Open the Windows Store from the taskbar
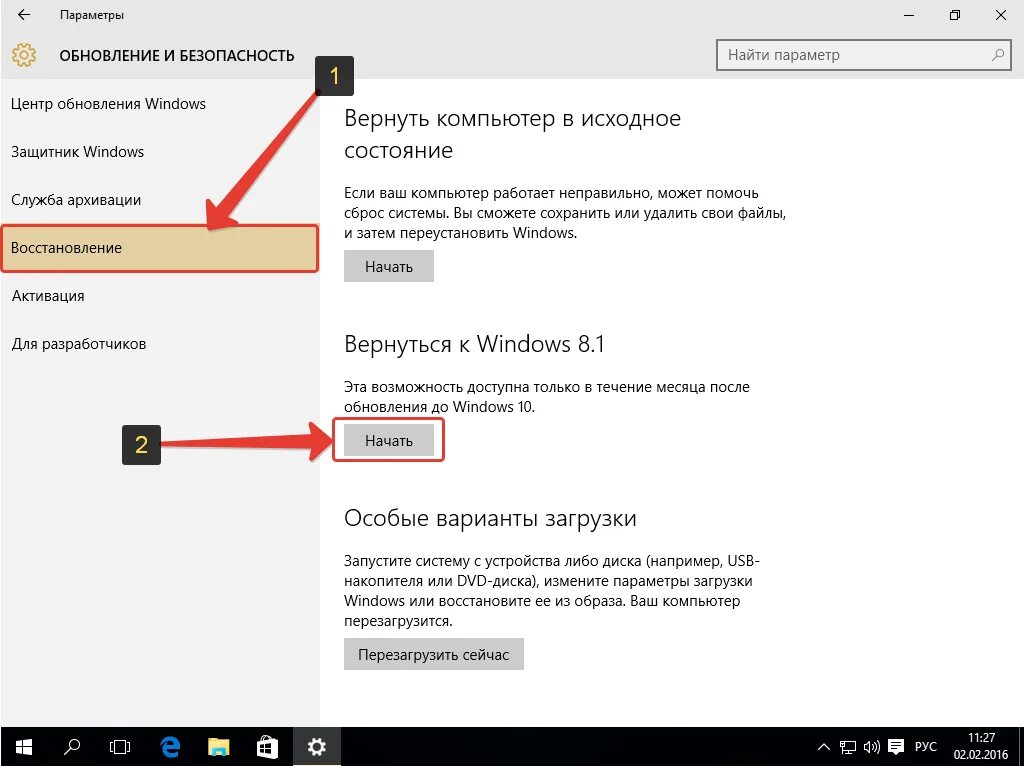Screen dimensions: 1024x766 266,746
